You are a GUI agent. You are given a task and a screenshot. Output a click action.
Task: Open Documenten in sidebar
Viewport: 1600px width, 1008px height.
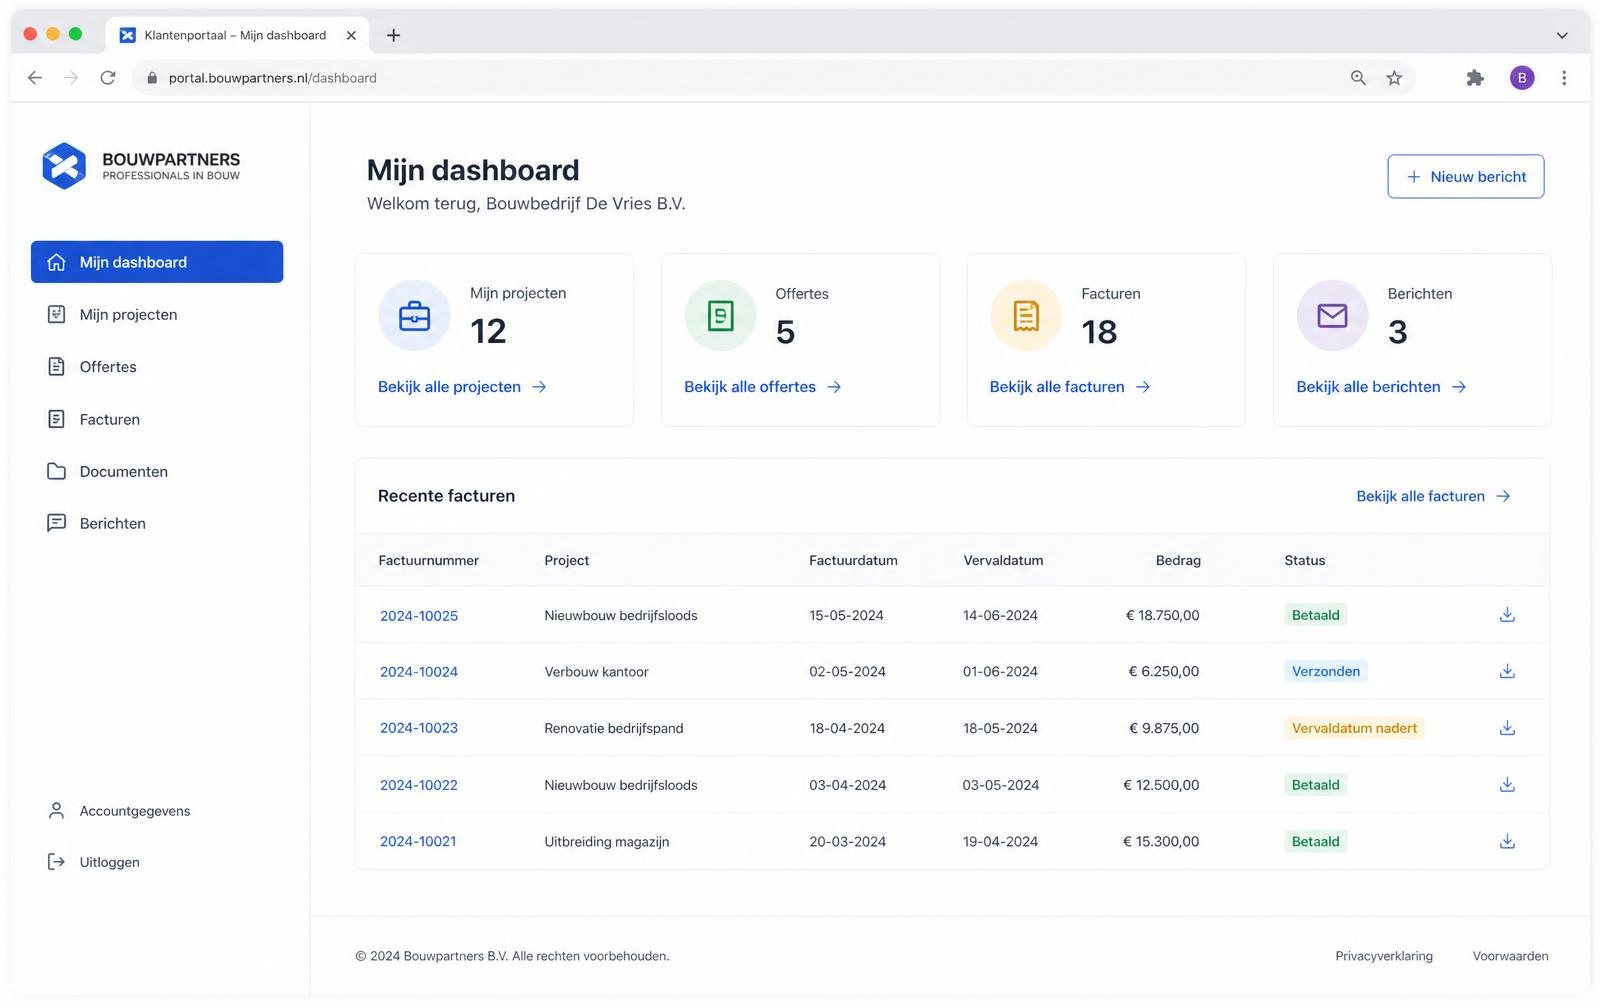[x=157, y=471]
